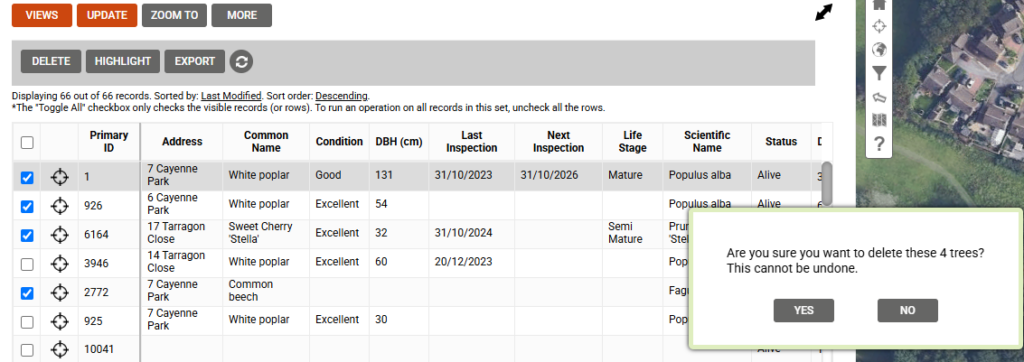Confirm deletion by clicking YES

pos(803,310)
